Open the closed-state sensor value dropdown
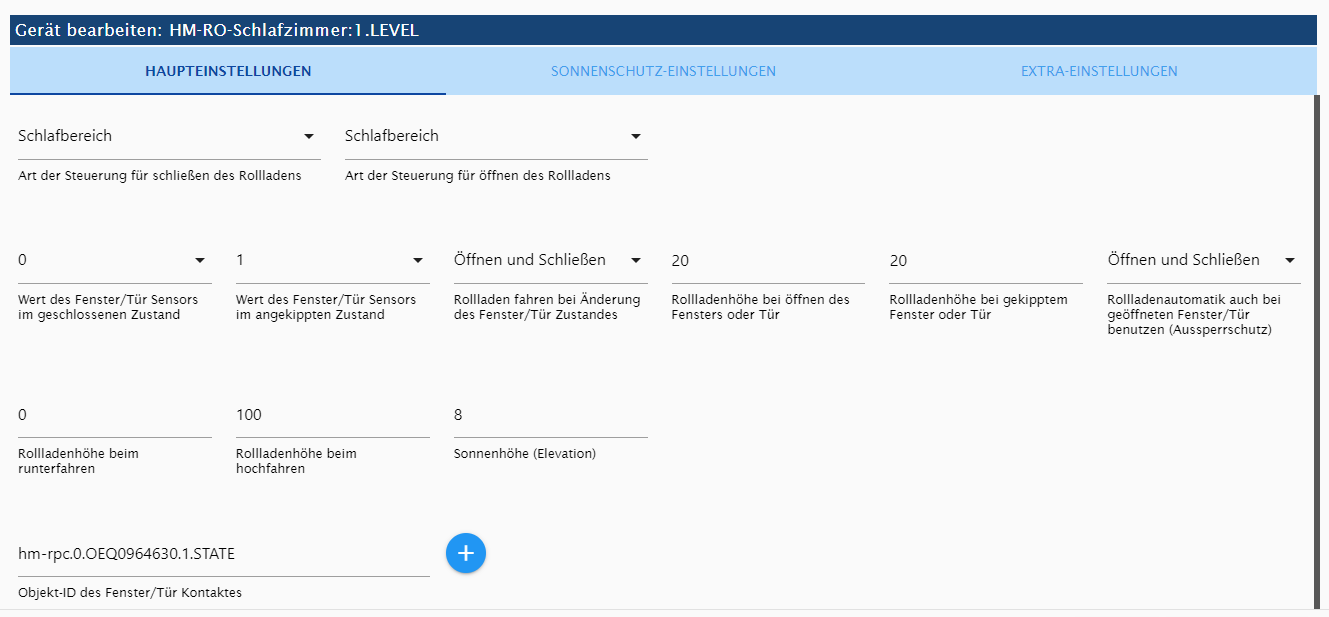The height and width of the screenshot is (617, 1329). tap(115, 260)
